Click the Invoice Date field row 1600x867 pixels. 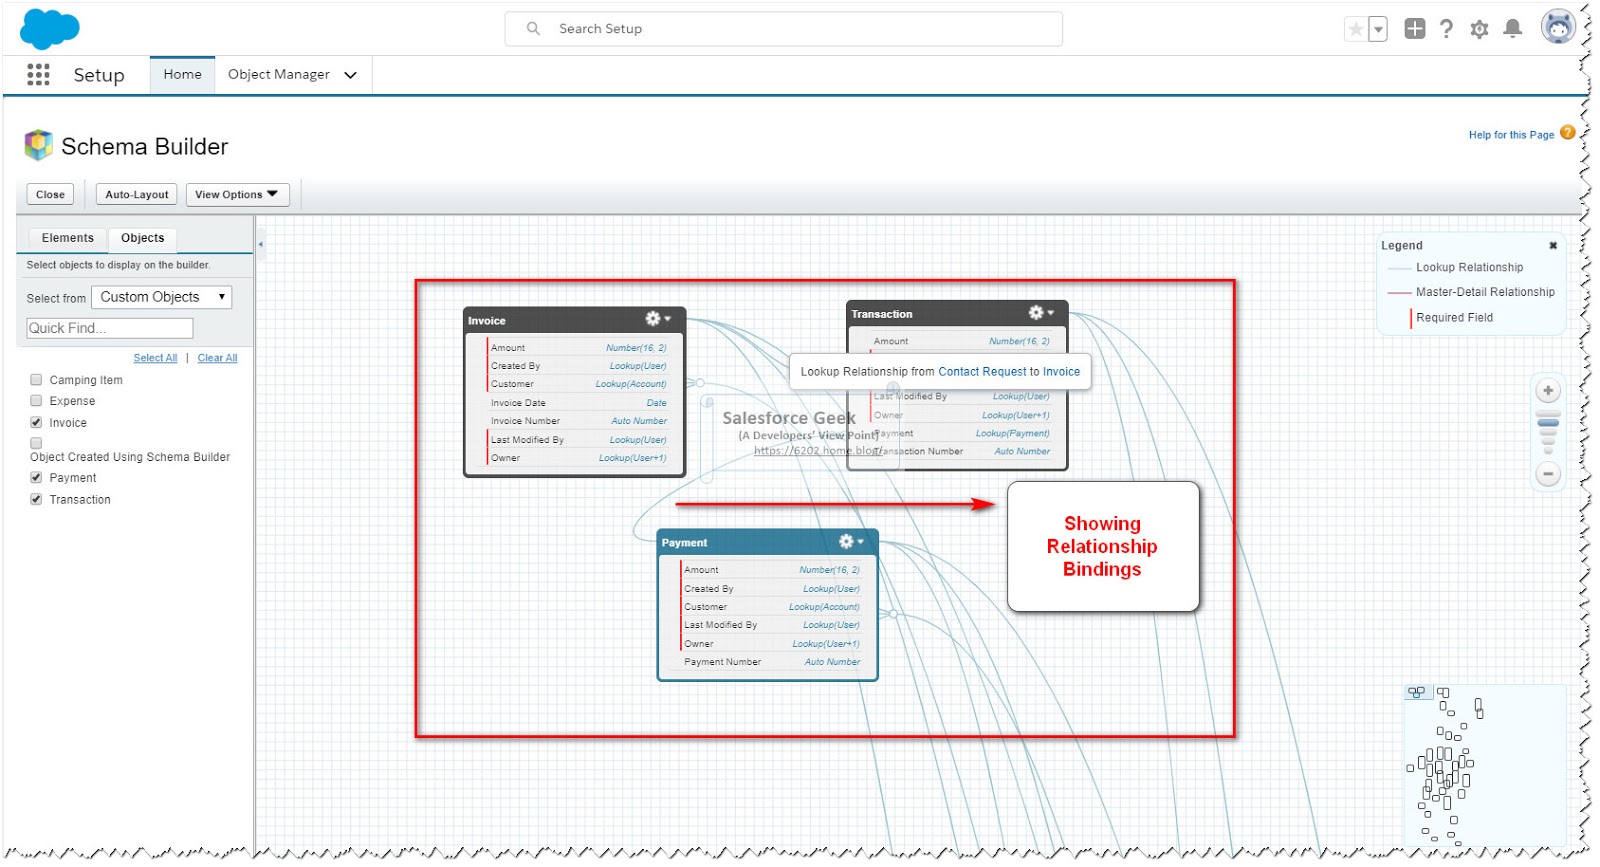pos(578,403)
